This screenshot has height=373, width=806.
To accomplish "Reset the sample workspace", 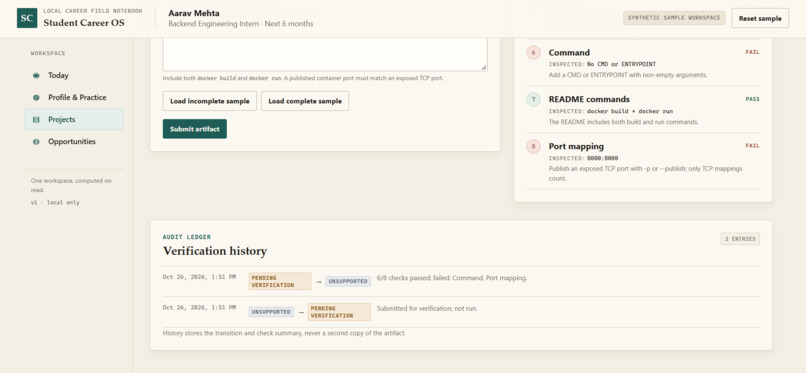I will 760,18.
